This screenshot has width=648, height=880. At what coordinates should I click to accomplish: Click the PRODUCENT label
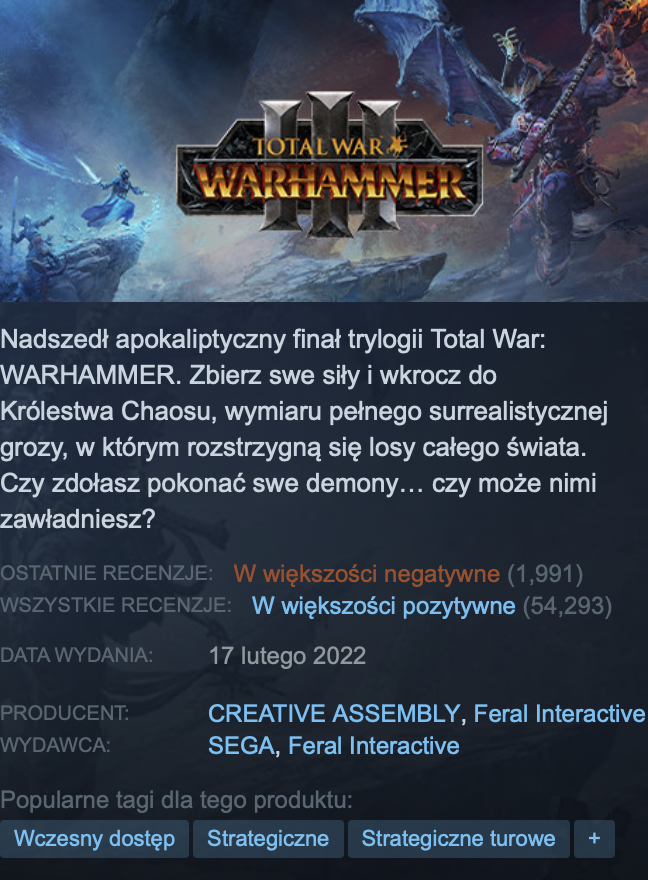pyautogui.click(x=65, y=713)
